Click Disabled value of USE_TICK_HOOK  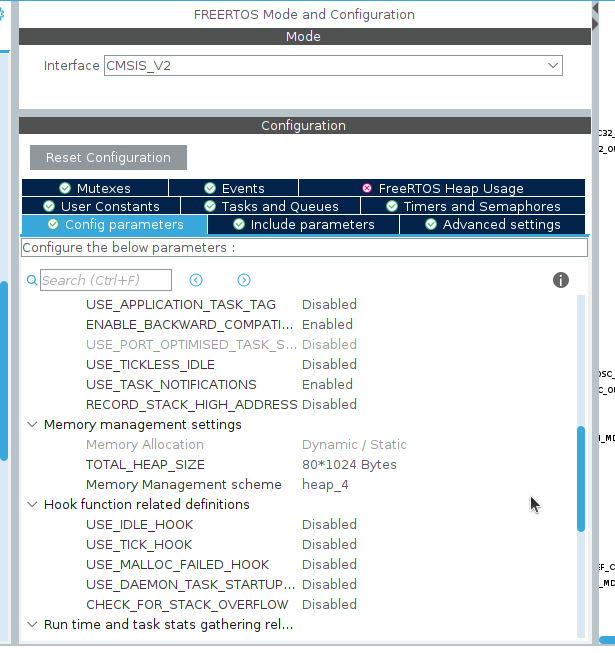[x=329, y=545]
